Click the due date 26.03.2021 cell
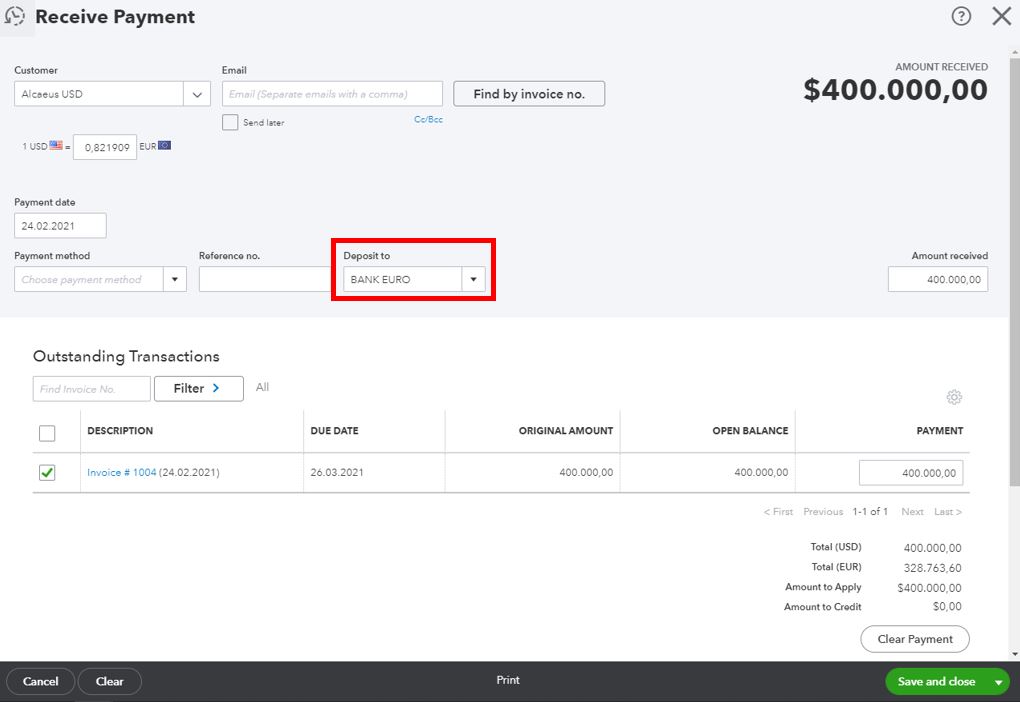The image size is (1020, 702). 337,472
